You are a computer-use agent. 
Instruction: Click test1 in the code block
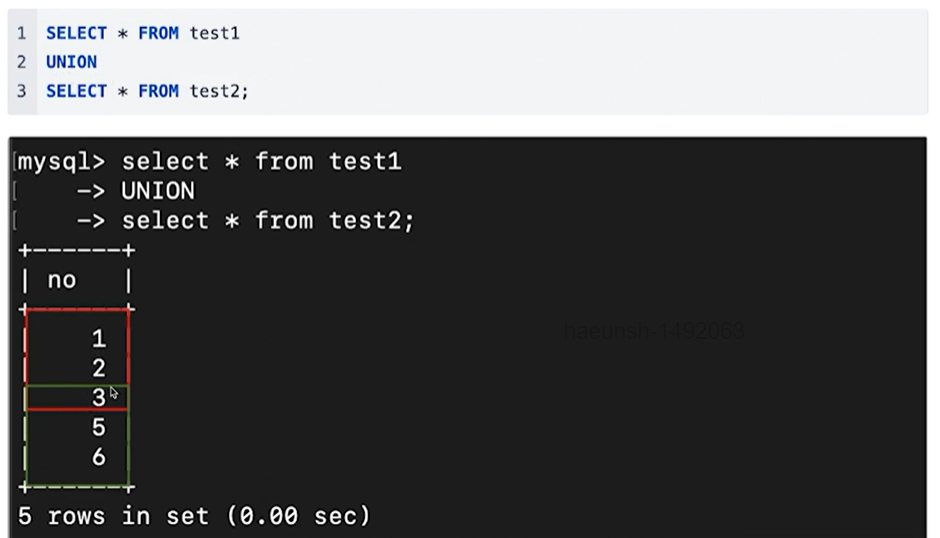215,33
